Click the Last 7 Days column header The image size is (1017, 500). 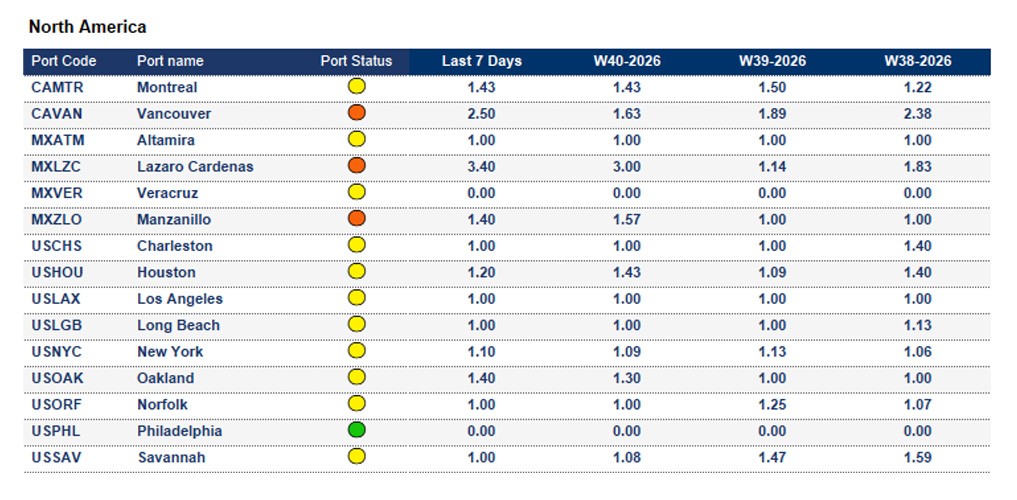(x=482, y=61)
